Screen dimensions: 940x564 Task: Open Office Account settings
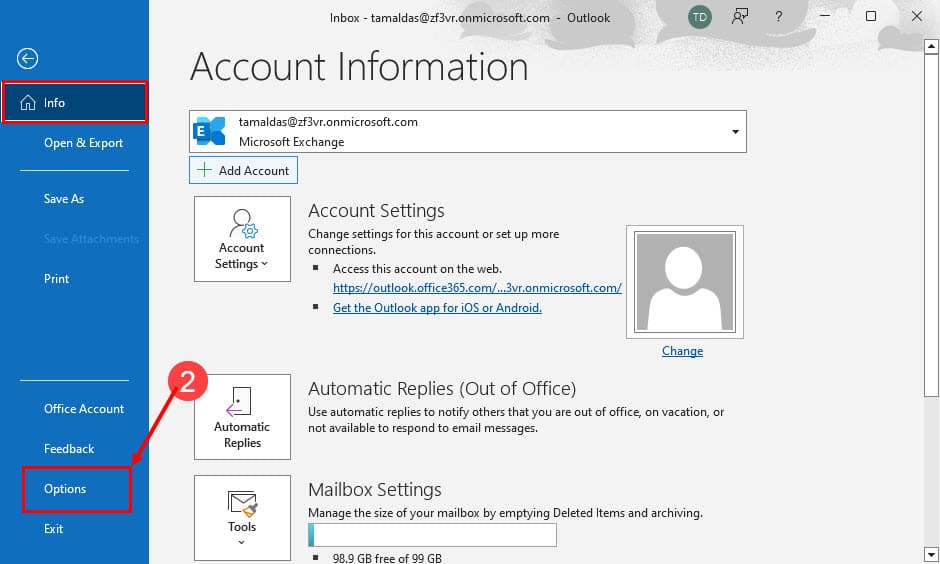coord(83,409)
